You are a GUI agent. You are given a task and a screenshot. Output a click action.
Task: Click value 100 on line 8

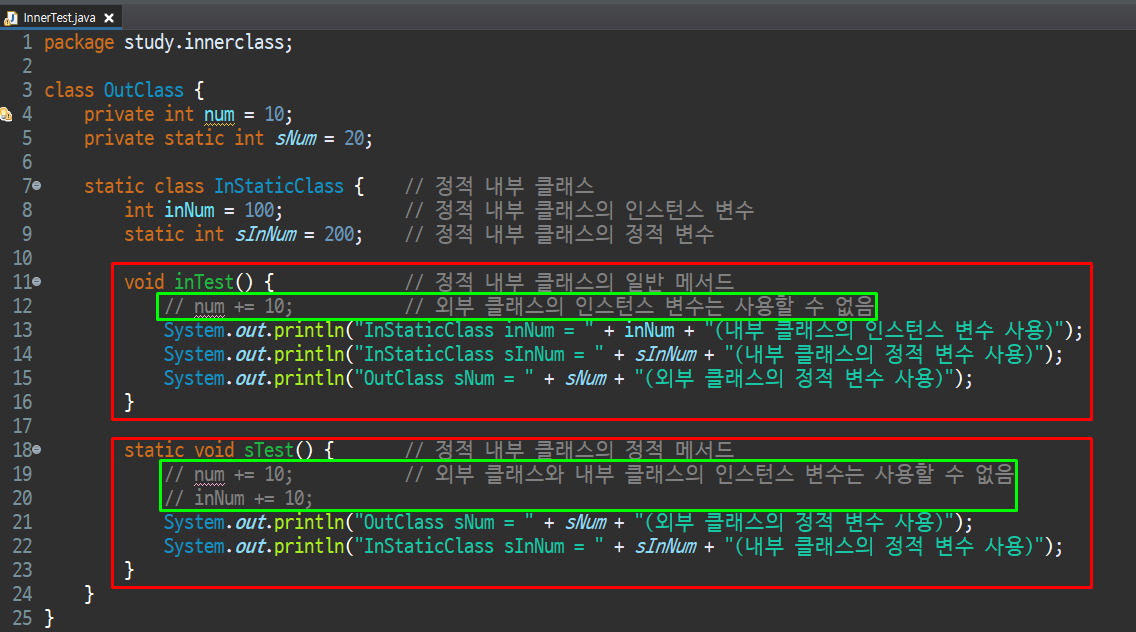click(259, 210)
